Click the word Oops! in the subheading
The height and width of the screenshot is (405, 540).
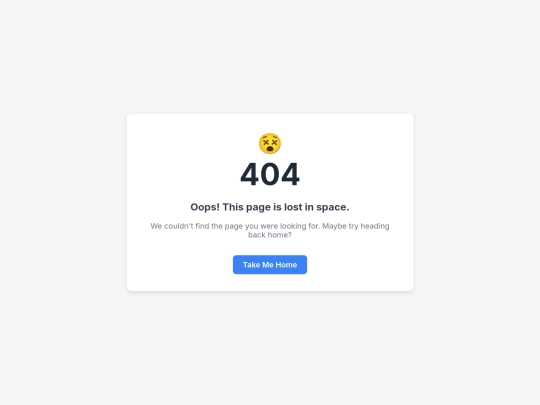point(205,207)
